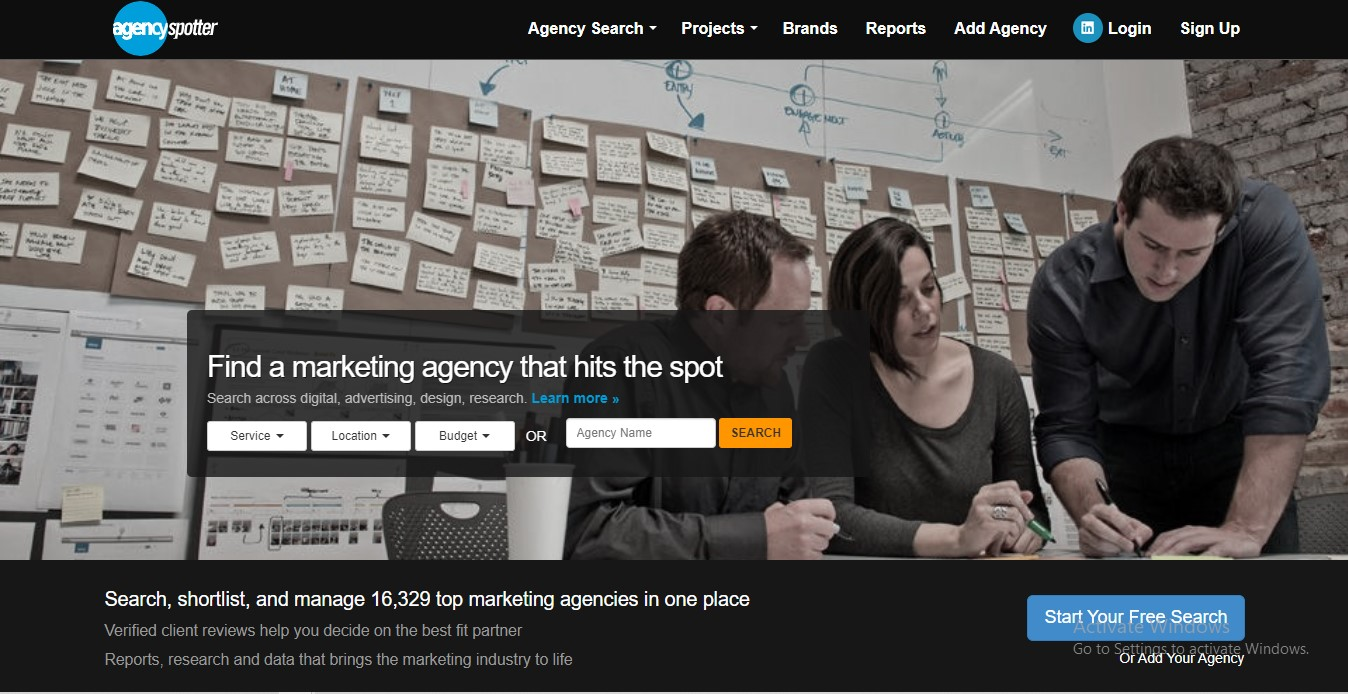Click the Projects caret arrow

point(754,29)
